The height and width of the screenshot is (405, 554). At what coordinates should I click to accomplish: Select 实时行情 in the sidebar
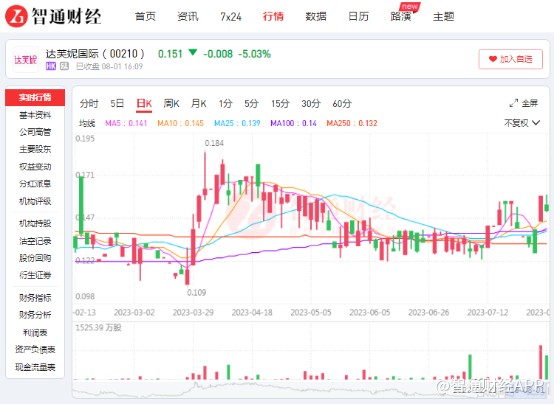[35, 98]
